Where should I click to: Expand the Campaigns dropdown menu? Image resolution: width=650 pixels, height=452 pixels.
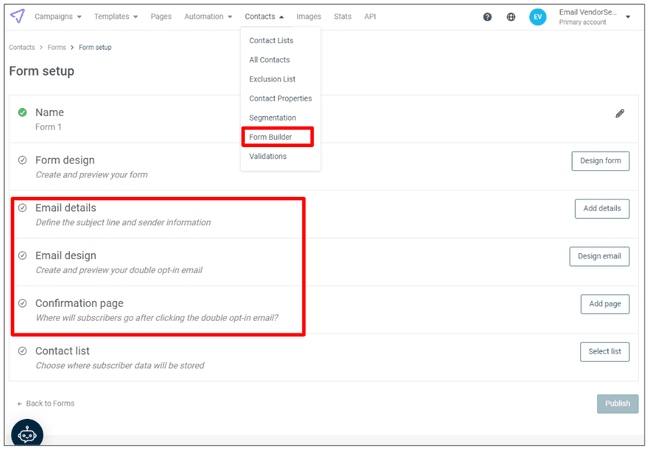58,17
